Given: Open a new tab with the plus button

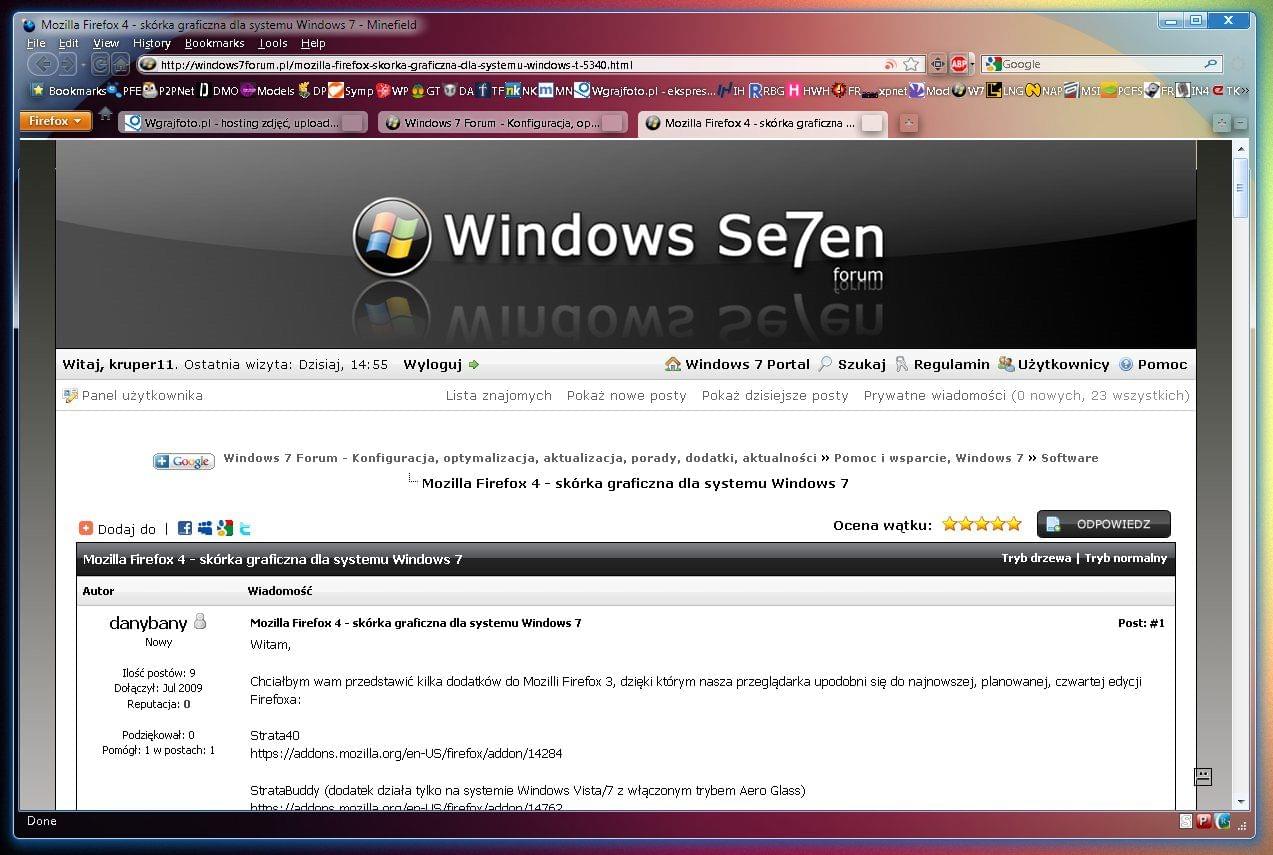Looking at the screenshot, I should pyautogui.click(x=908, y=123).
